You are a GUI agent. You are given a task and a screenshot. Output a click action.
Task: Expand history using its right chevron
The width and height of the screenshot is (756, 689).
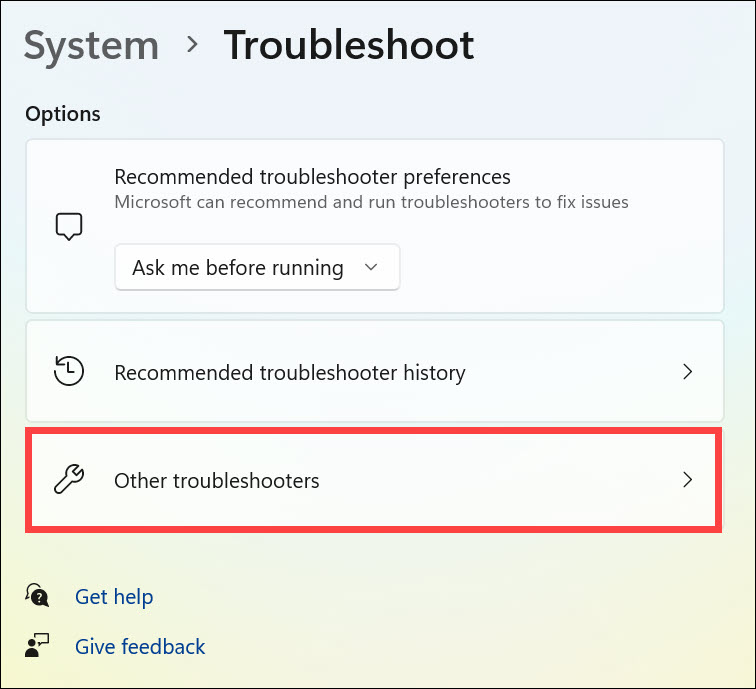[687, 372]
